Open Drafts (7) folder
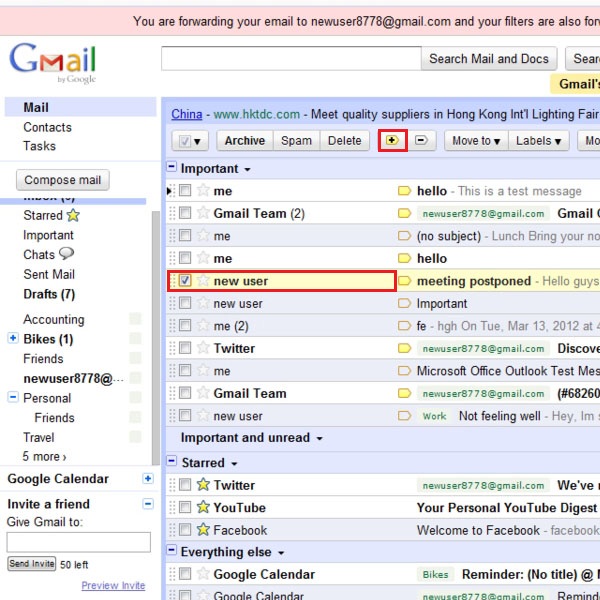600x600 pixels. (x=49, y=294)
